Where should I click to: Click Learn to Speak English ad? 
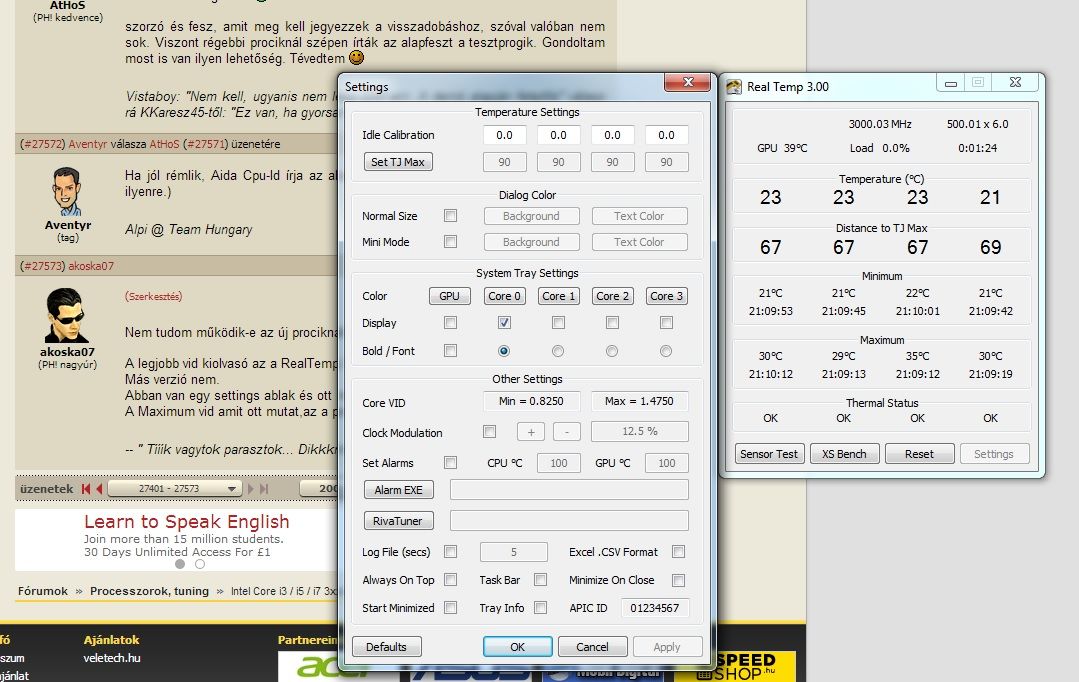point(186,522)
